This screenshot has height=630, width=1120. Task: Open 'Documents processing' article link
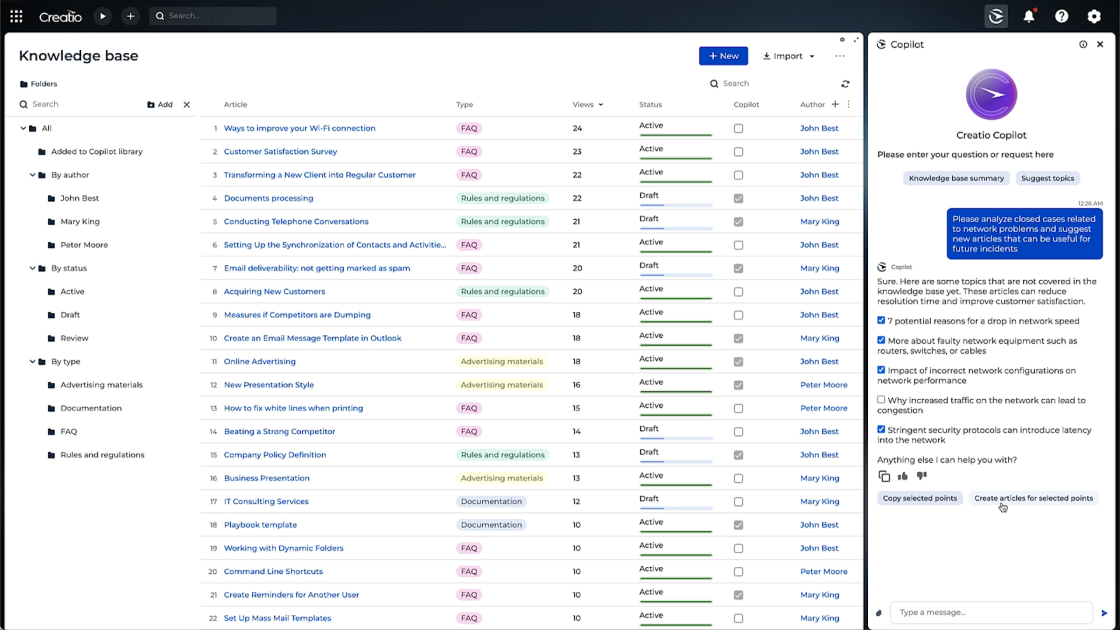(x=268, y=198)
